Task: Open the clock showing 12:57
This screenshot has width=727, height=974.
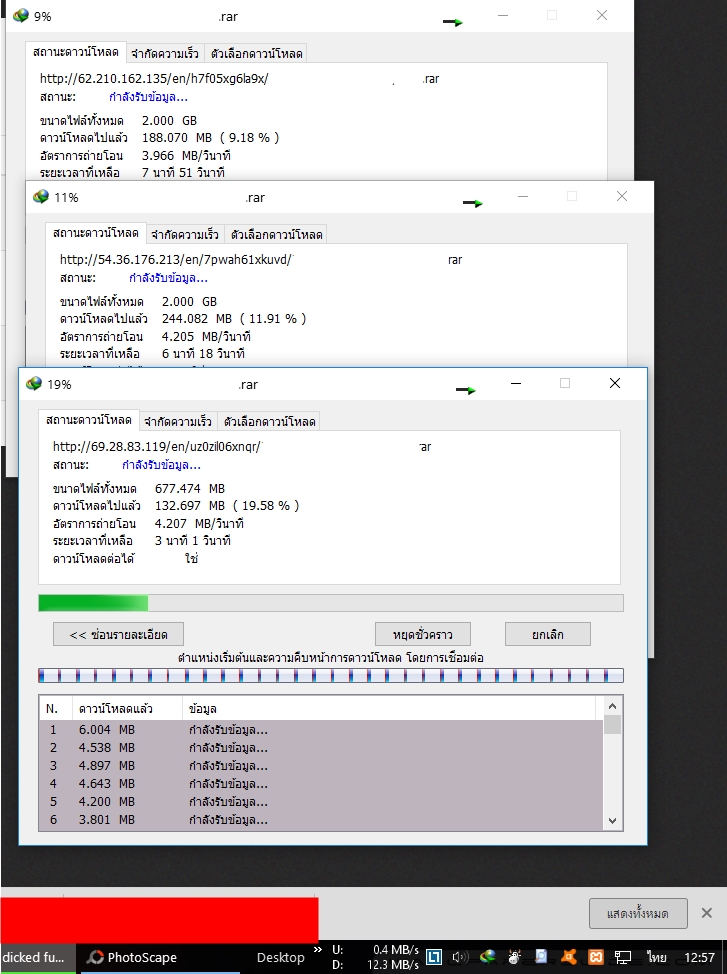Action: tap(700, 957)
